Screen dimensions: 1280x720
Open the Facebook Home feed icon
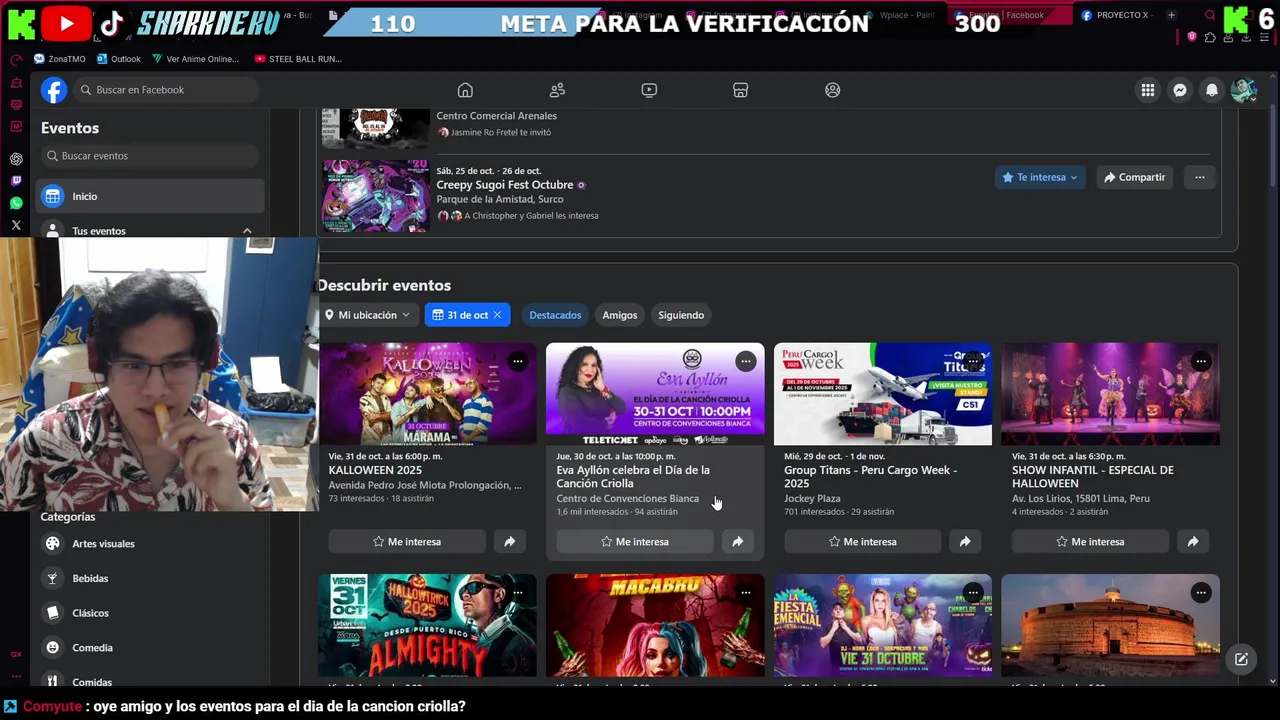465,90
